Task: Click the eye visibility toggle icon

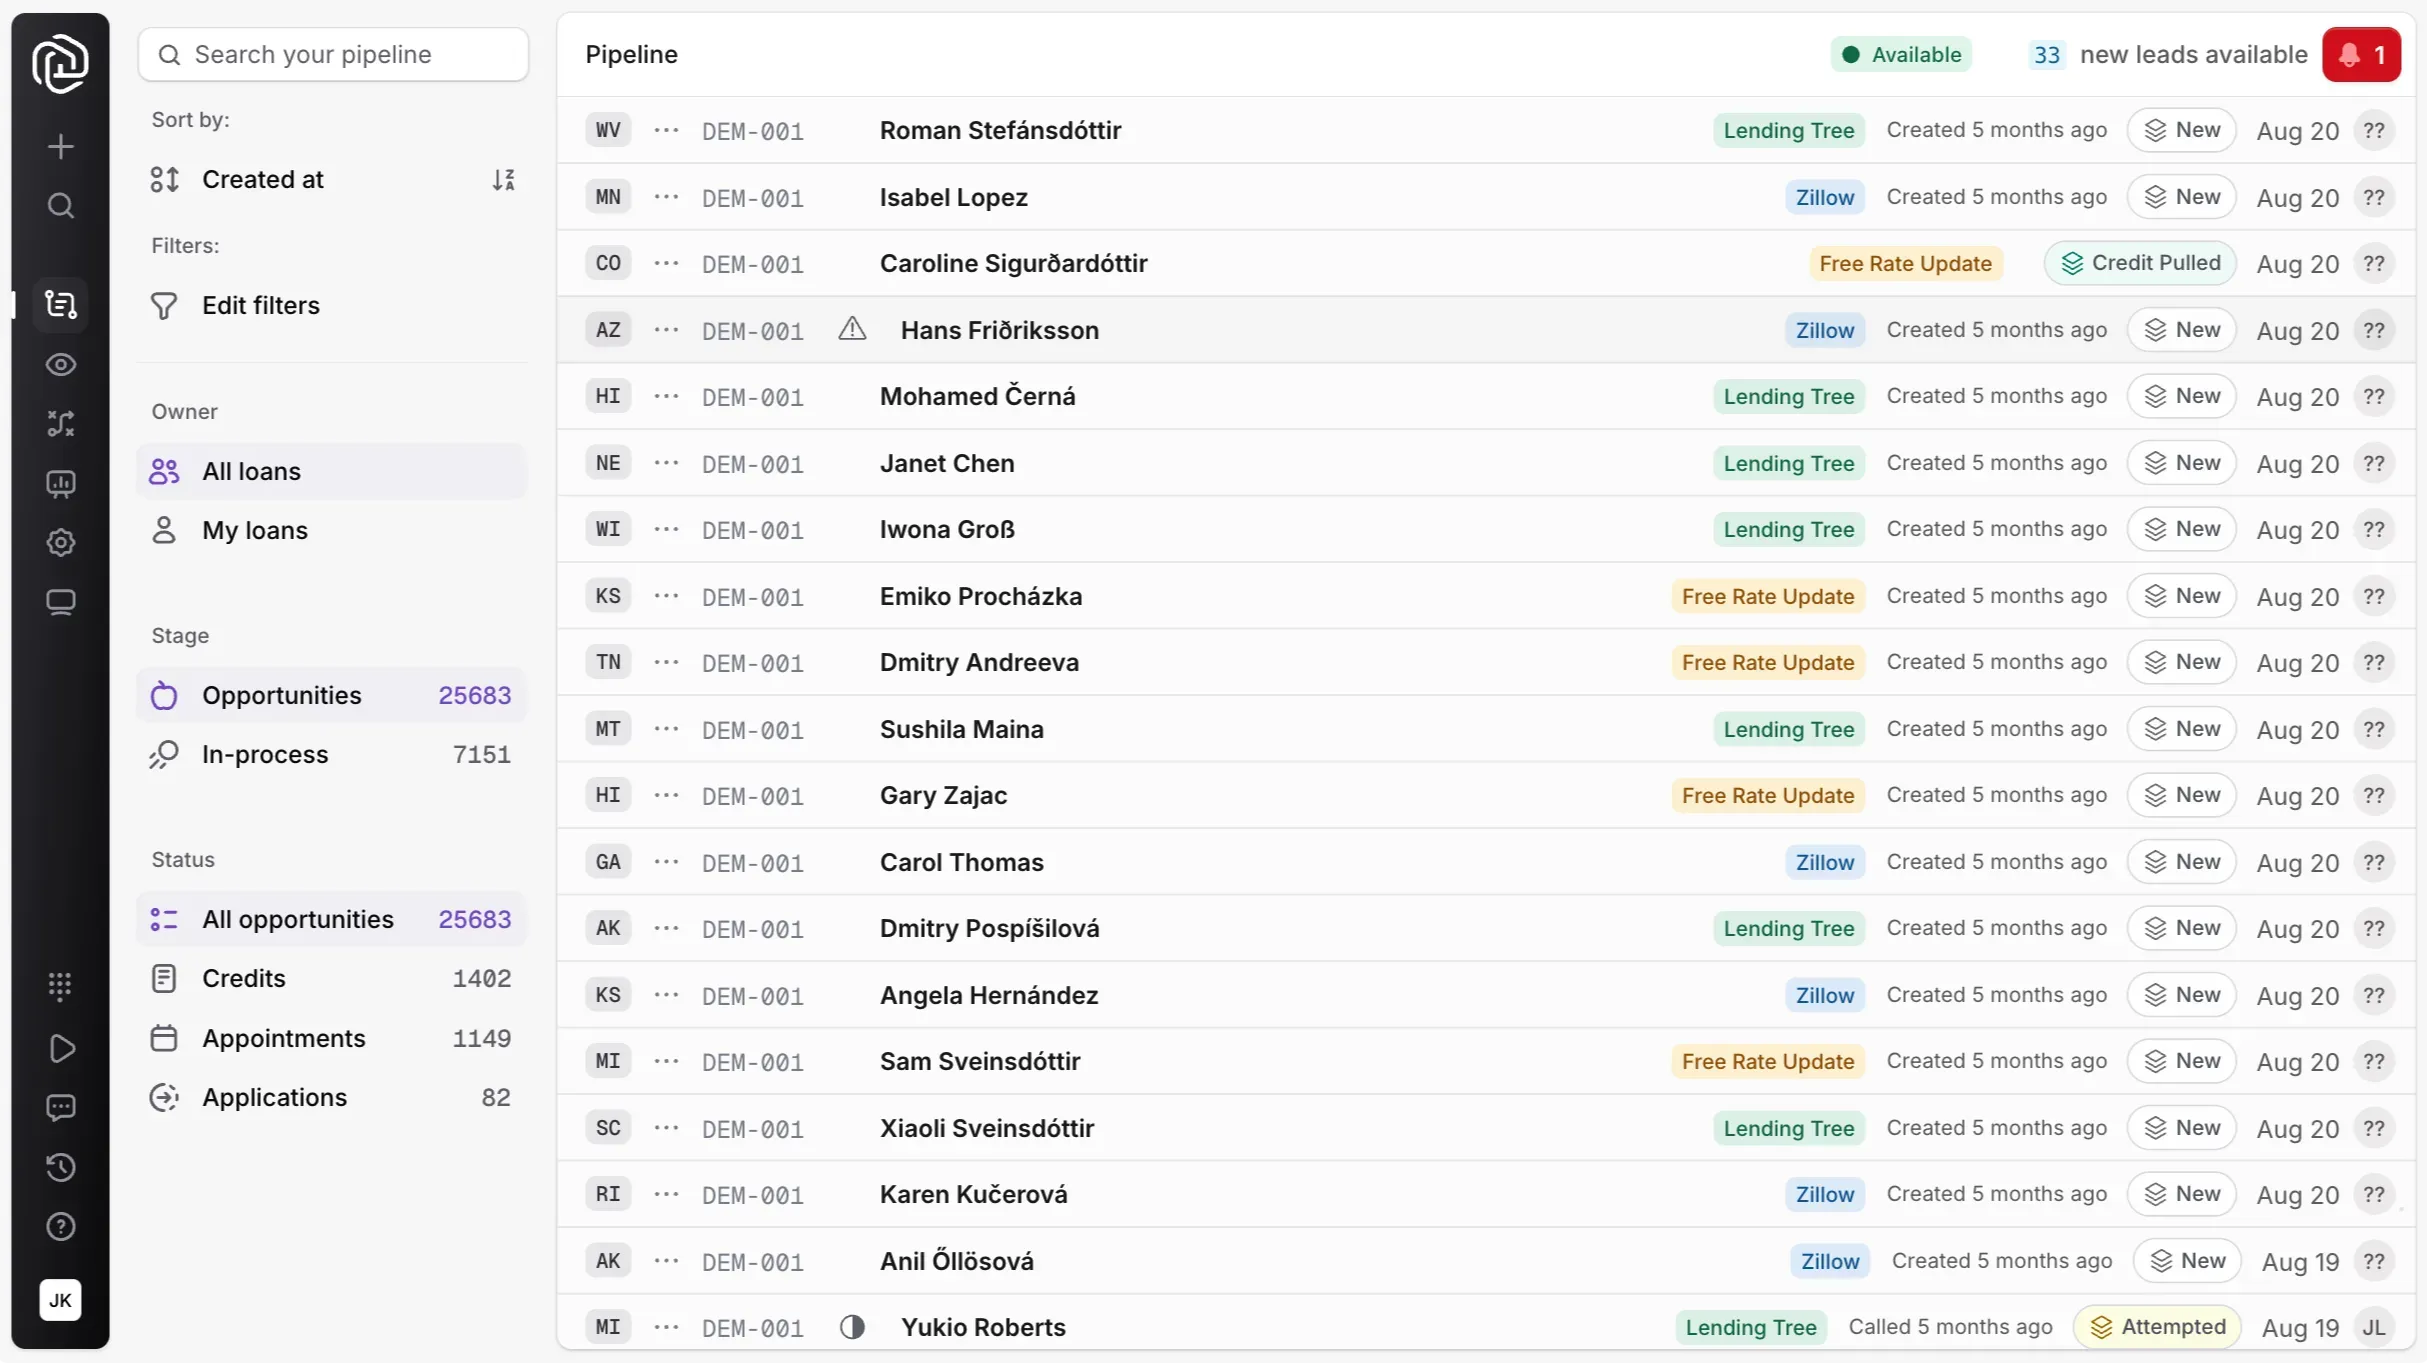Action: pos(62,363)
